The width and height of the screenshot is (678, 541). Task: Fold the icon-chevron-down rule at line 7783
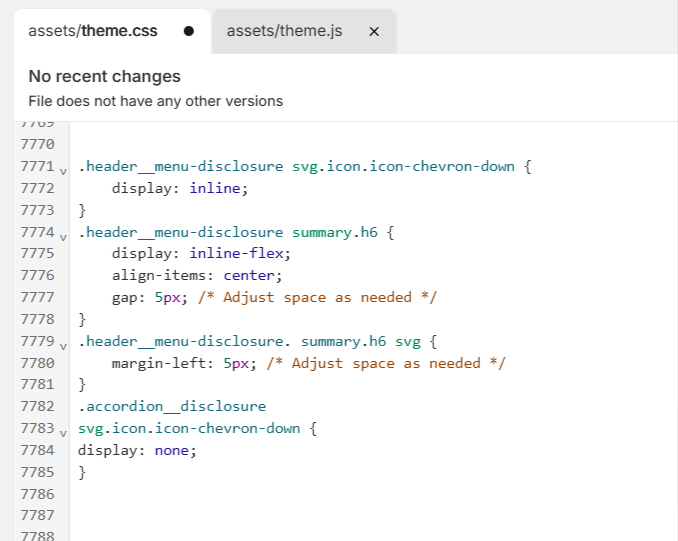63,433
